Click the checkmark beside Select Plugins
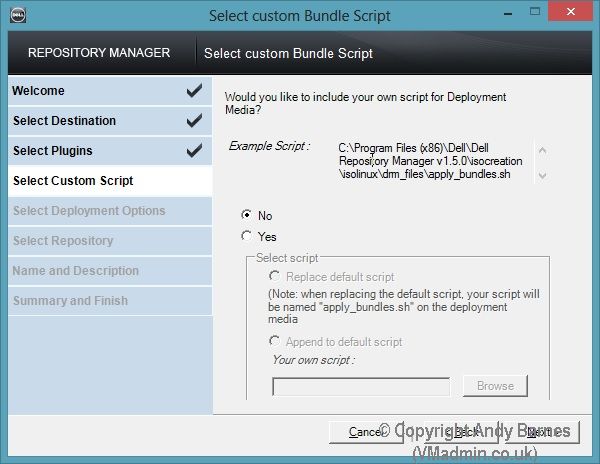The height and width of the screenshot is (464, 600). [194, 151]
